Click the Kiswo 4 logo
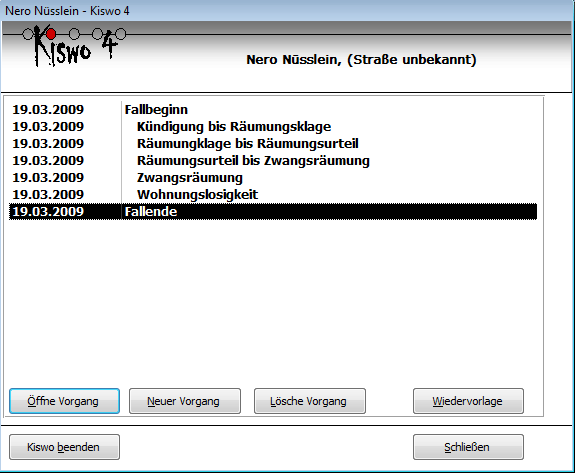Image resolution: width=575 pixels, height=473 pixels. tap(74, 46)
